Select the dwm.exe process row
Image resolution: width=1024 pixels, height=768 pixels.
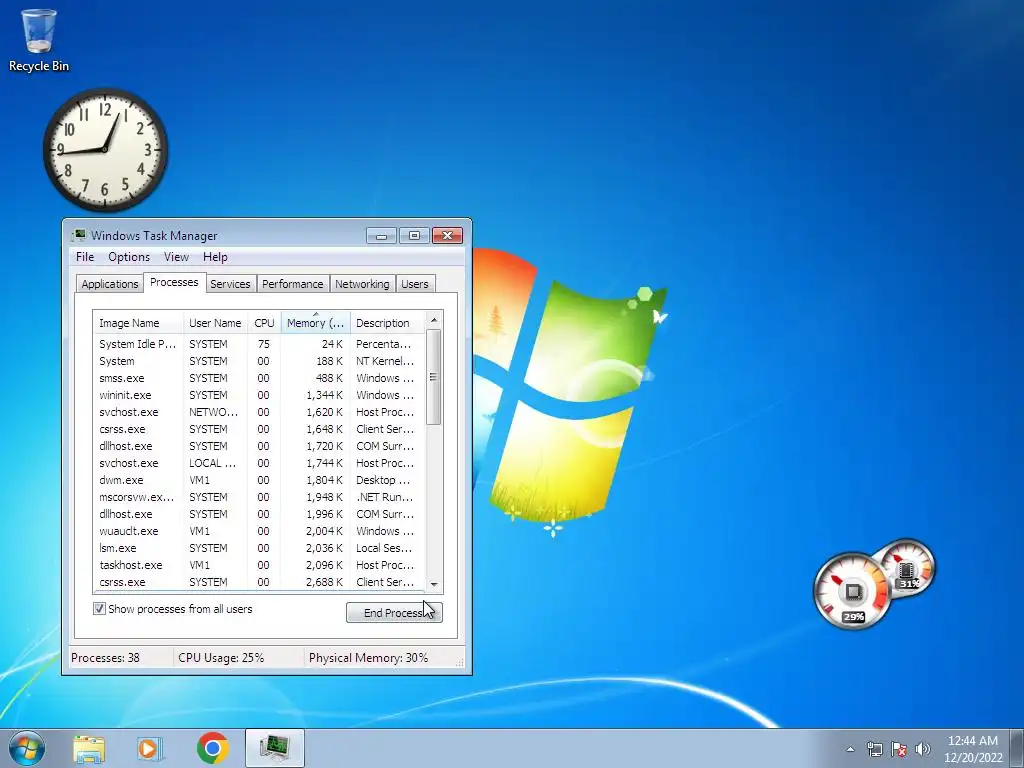tap(259, 479)
